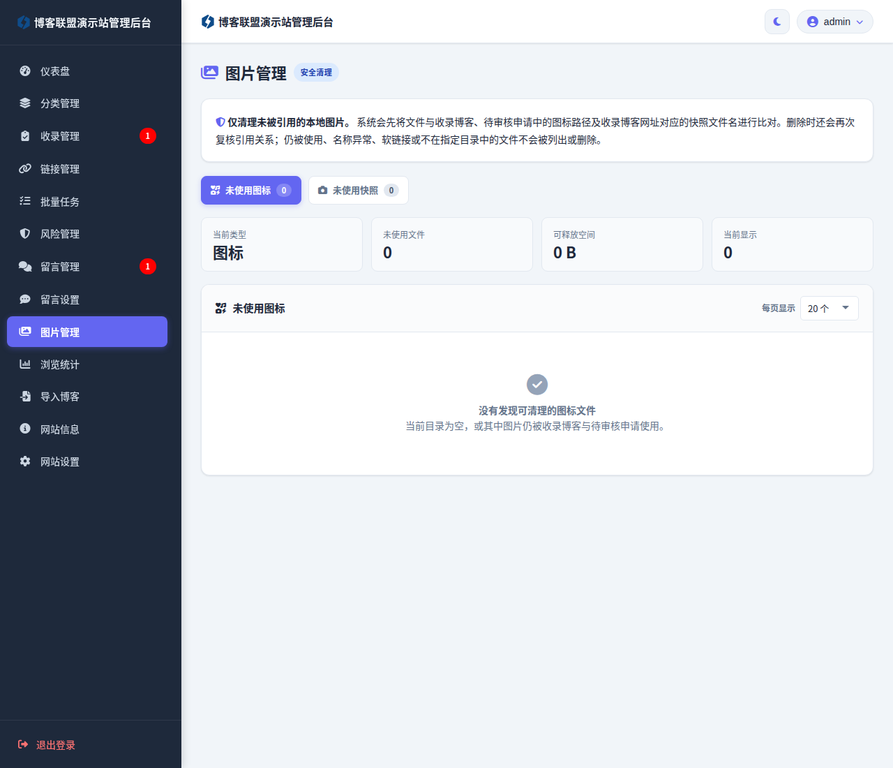The width and height of the screenshot is (893, 768).
Task: Select 批量任务 in the sidebar
Action: [87, 201]
